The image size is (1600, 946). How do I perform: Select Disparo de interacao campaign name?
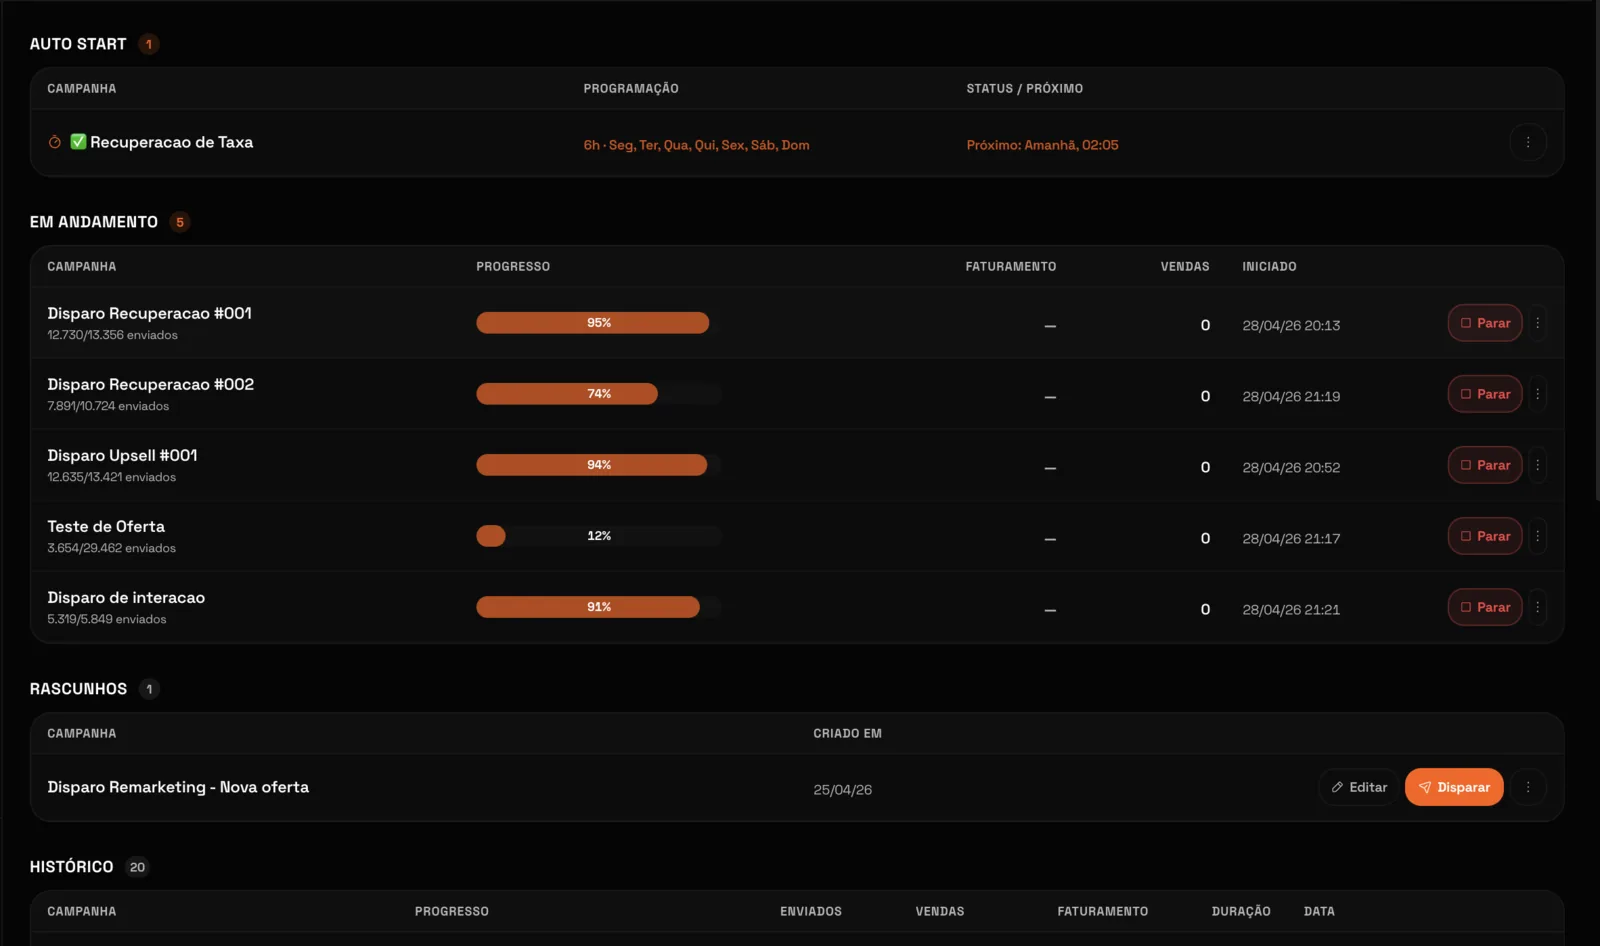point(126,597)
